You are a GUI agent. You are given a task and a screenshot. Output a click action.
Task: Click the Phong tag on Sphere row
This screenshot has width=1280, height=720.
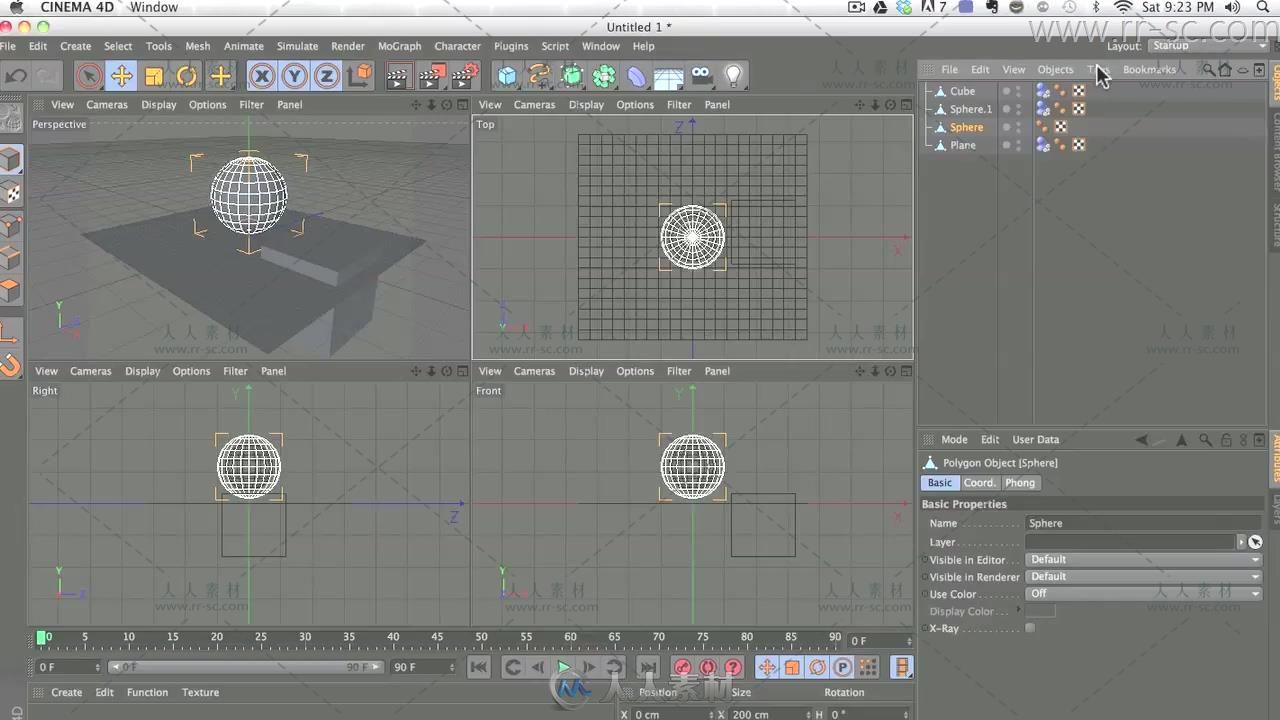click(x=1044, y=127)
